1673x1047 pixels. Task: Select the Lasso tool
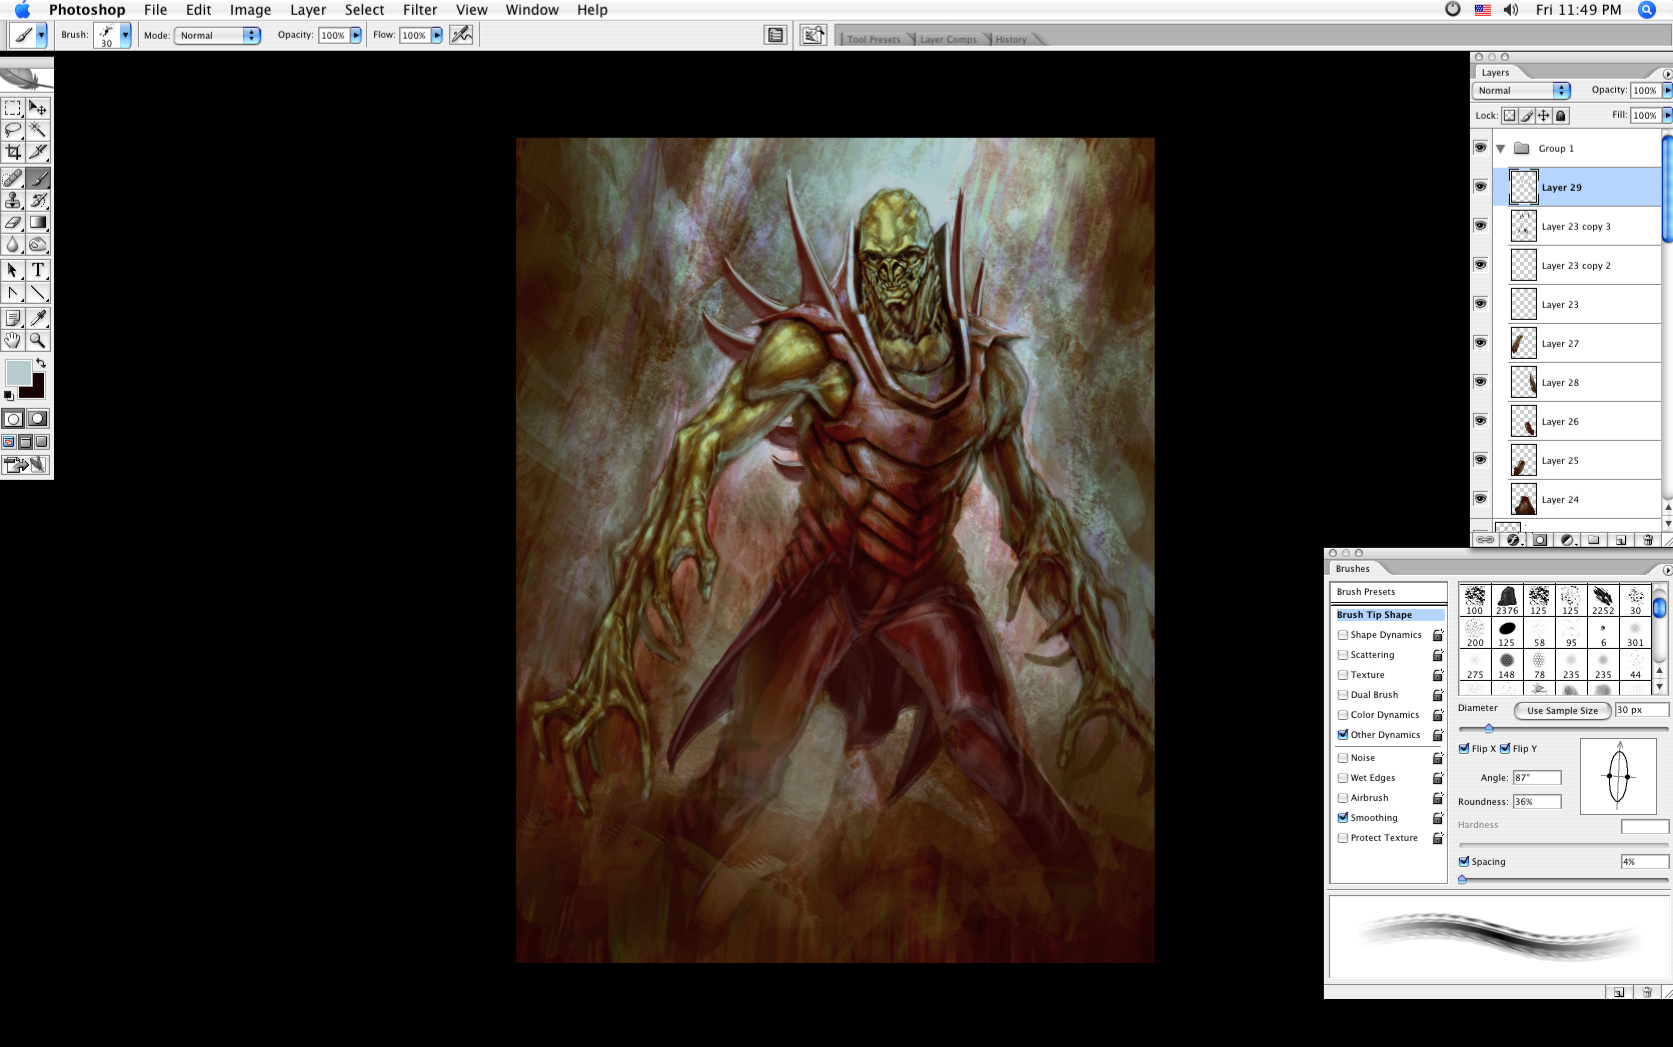[13, 130]
